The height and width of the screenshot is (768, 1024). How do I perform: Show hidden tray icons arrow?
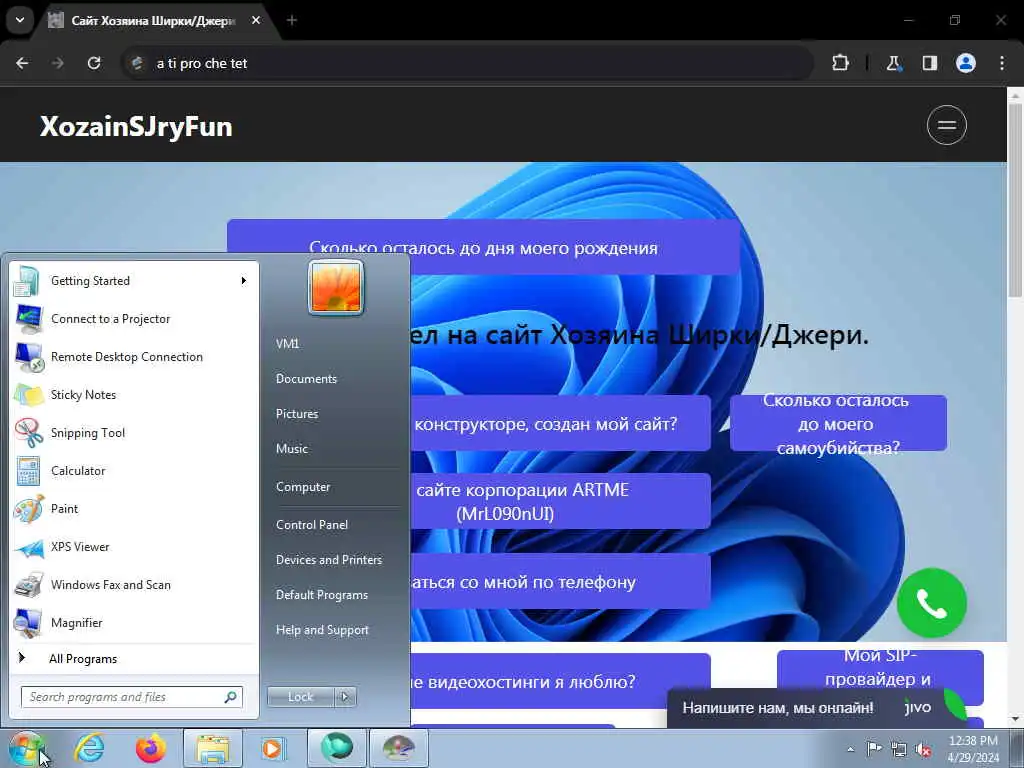[850, 749]
